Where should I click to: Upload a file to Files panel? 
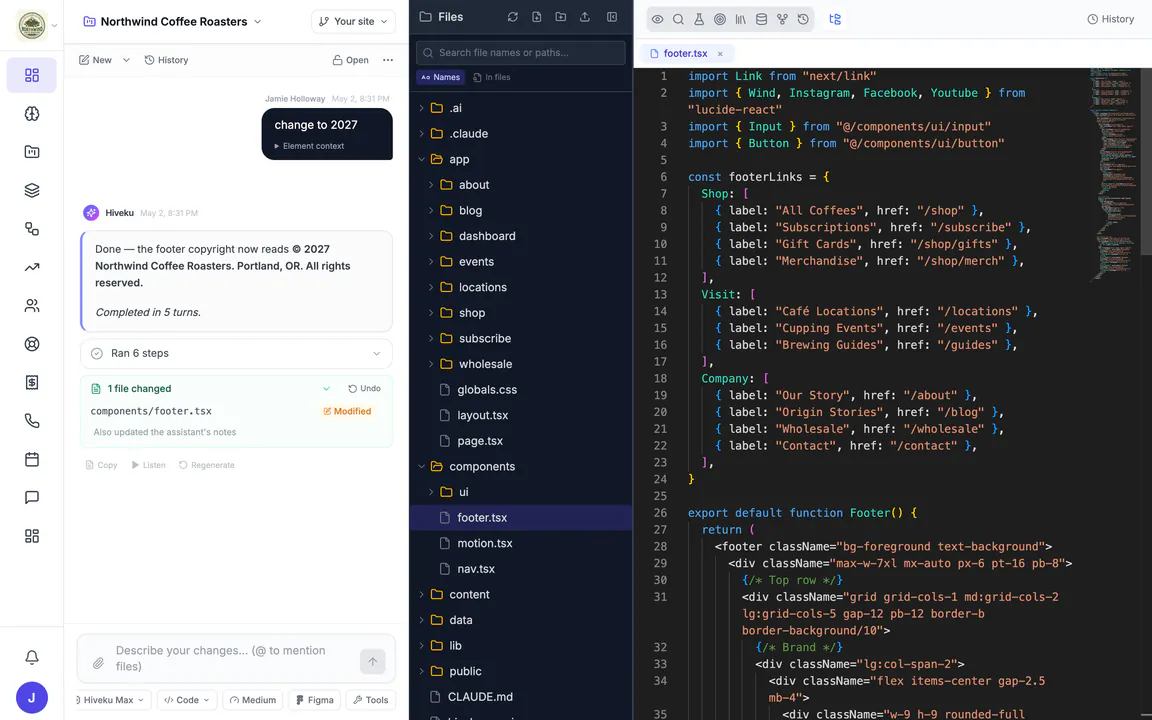coord(585,17)
